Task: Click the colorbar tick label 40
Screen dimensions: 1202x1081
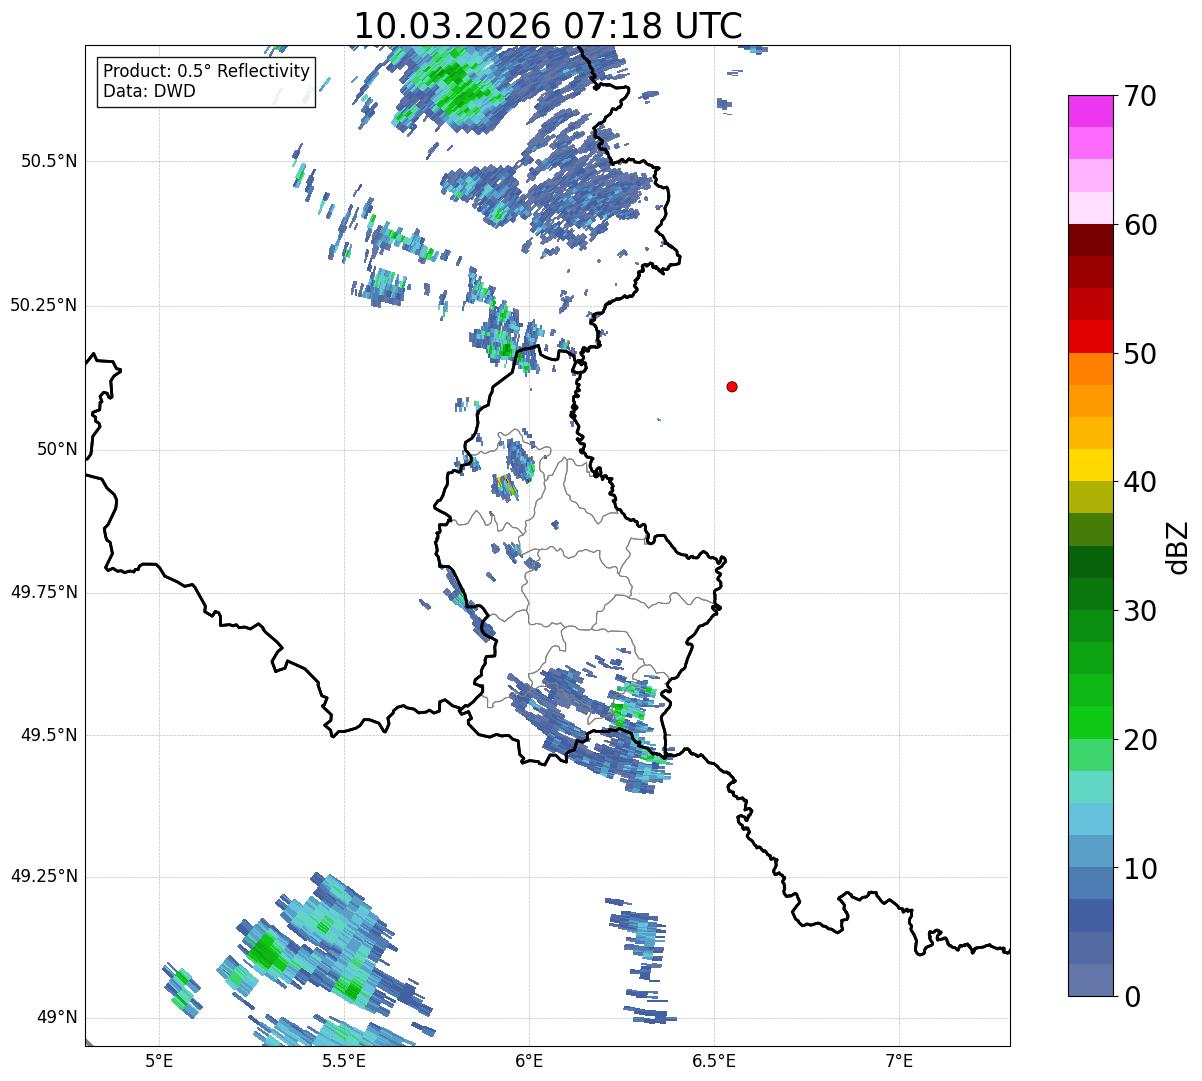Action: point(1140,483)
